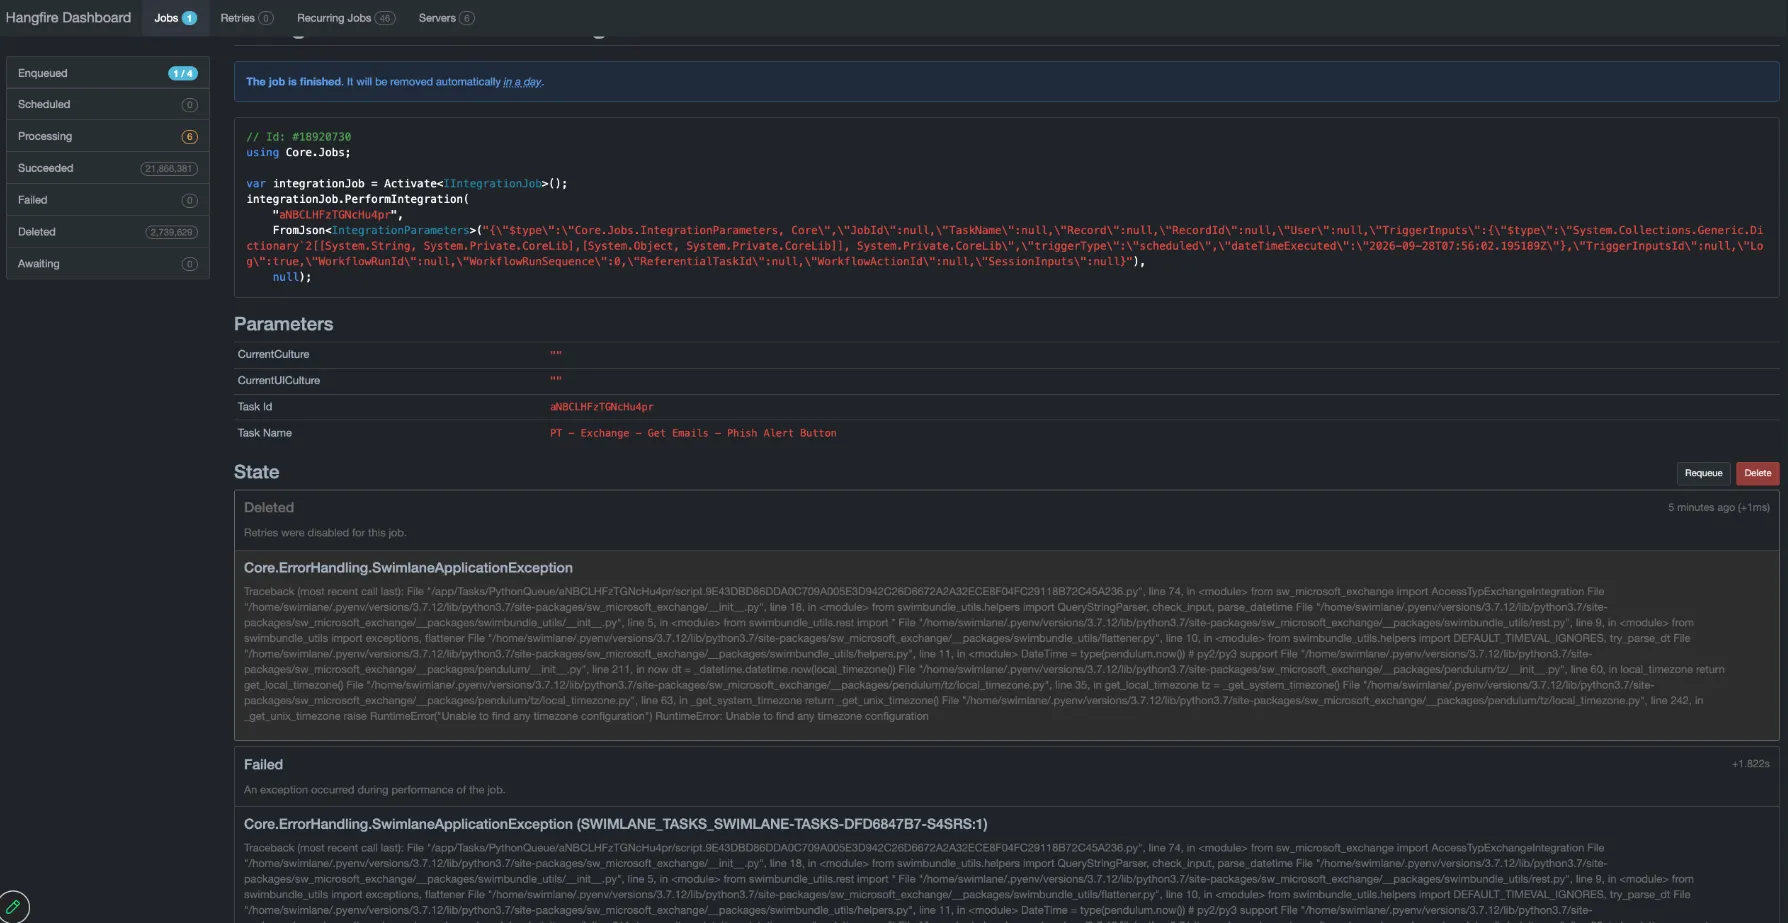Open the Servers tab
Viewport: 1788px width, 923px height.
coord(446,18)
